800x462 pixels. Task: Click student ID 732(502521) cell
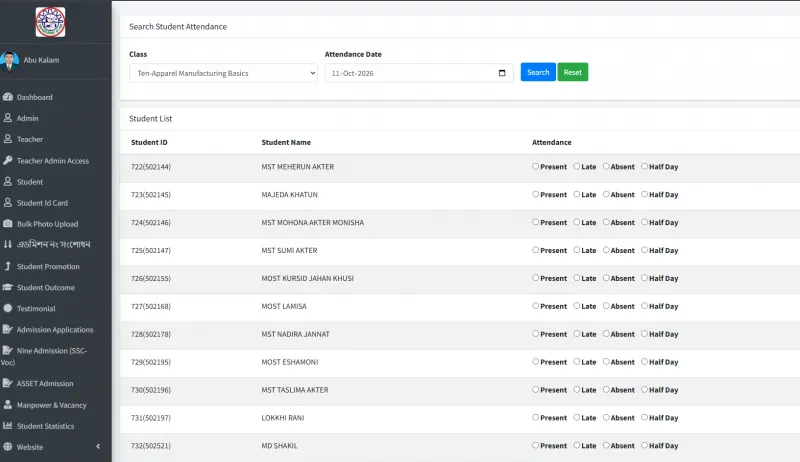tap(151, 446)
